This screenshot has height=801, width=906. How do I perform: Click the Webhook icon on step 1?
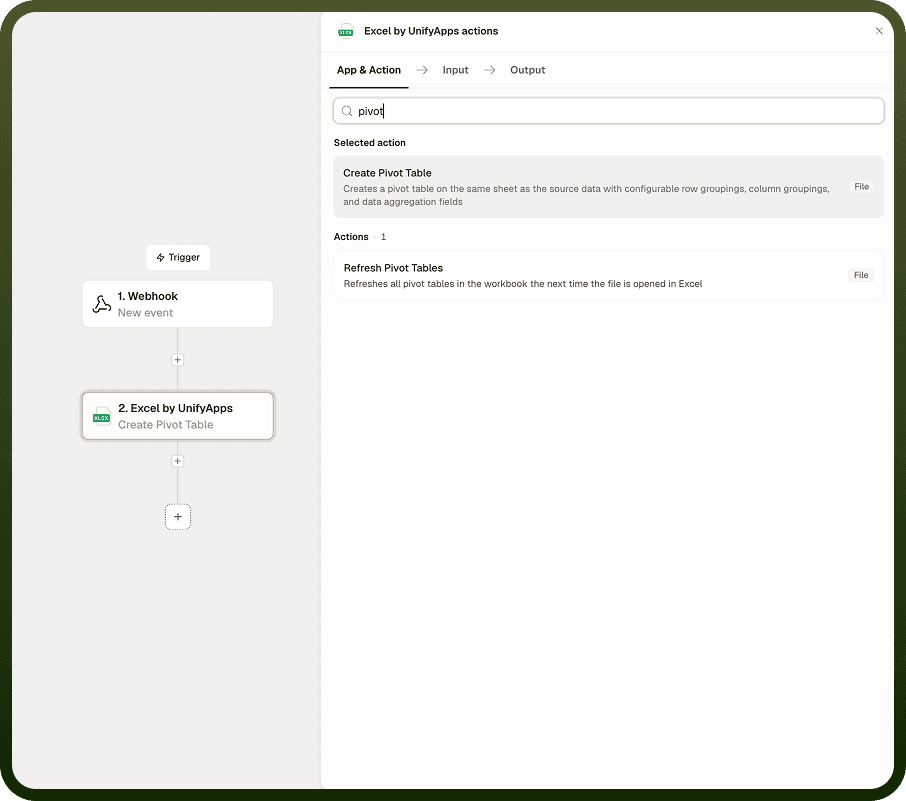(102, 304)
